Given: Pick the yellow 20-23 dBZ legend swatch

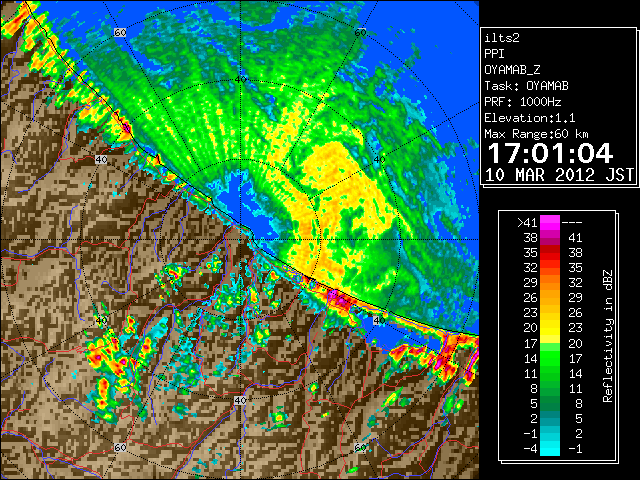Looking at the screenshot, I should click(x=550, y=328).
